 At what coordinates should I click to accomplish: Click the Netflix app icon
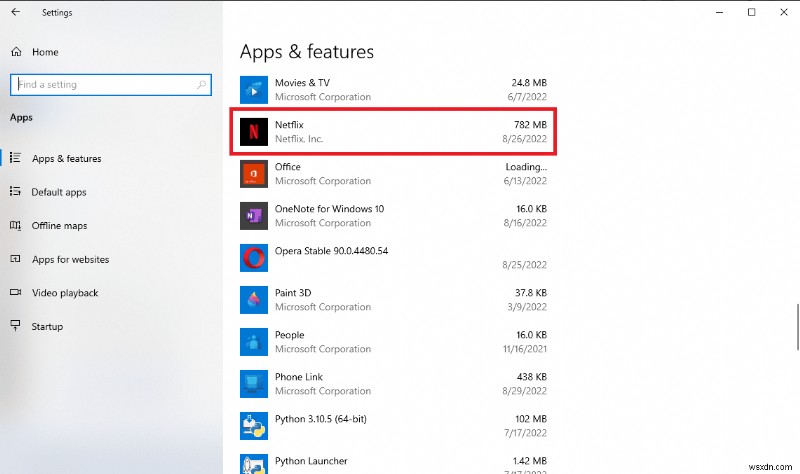(254, 131)
